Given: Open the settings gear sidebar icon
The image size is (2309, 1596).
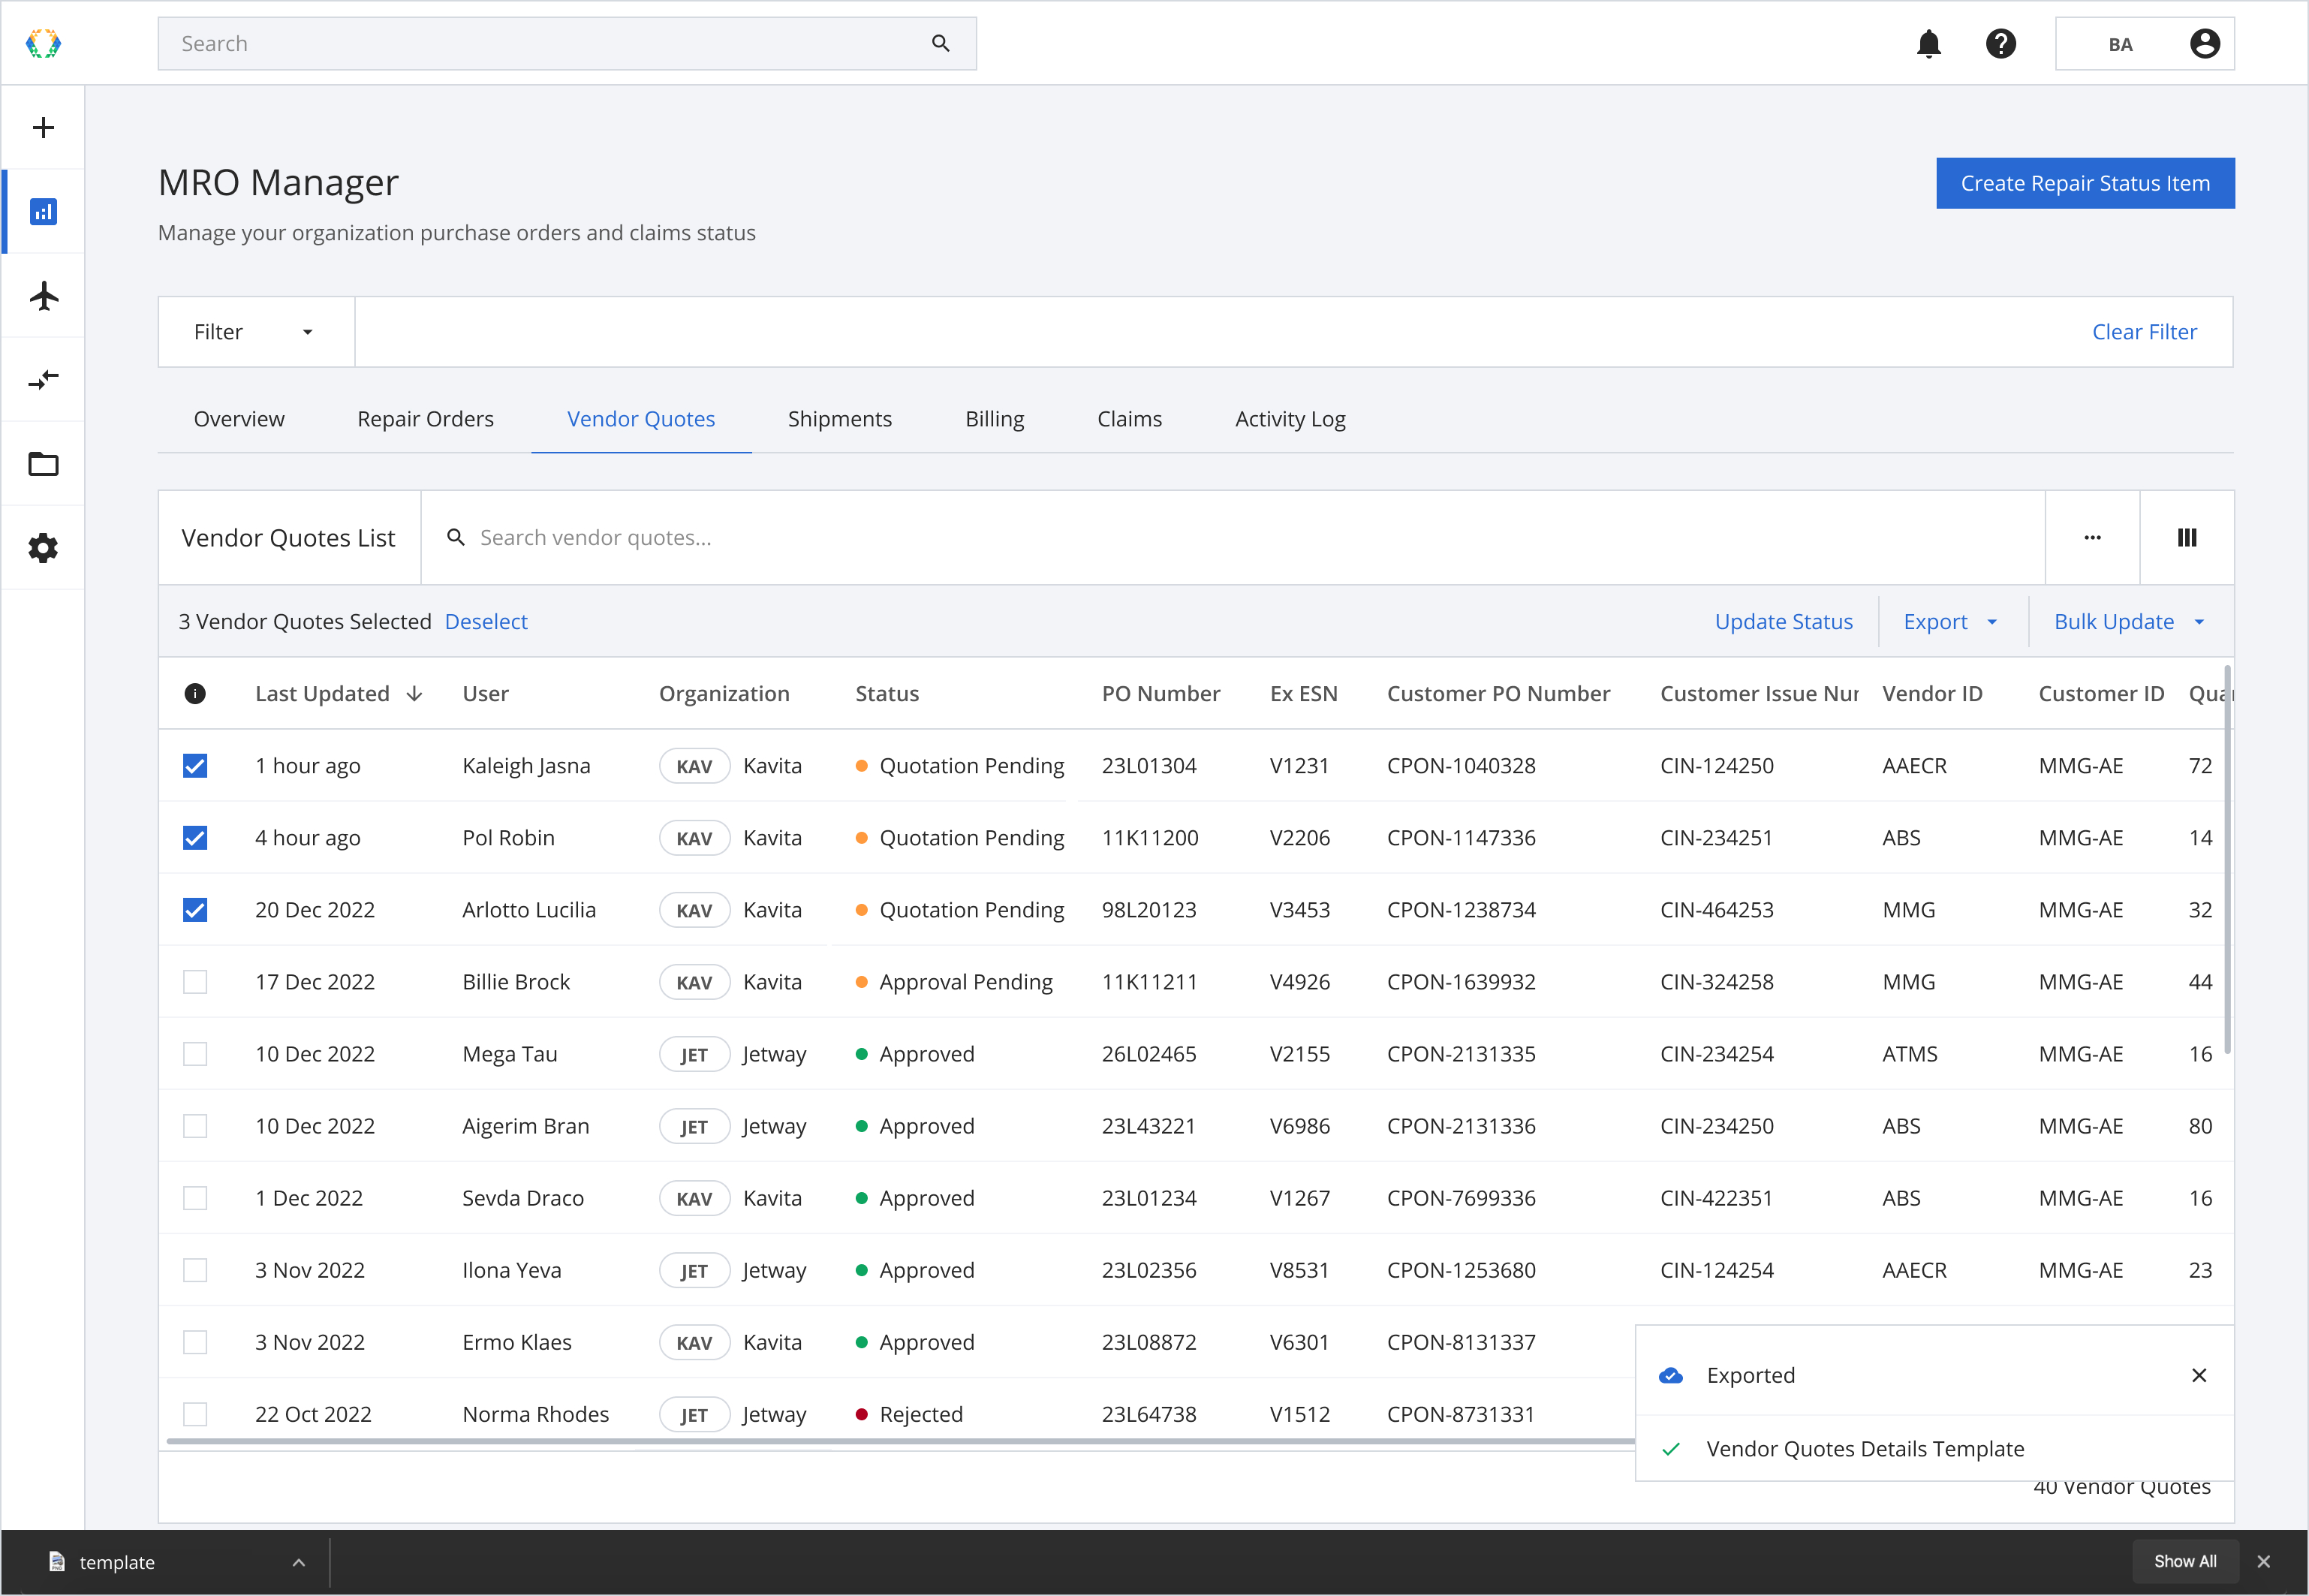Looking at the screenshot, I should coord(43,548).
